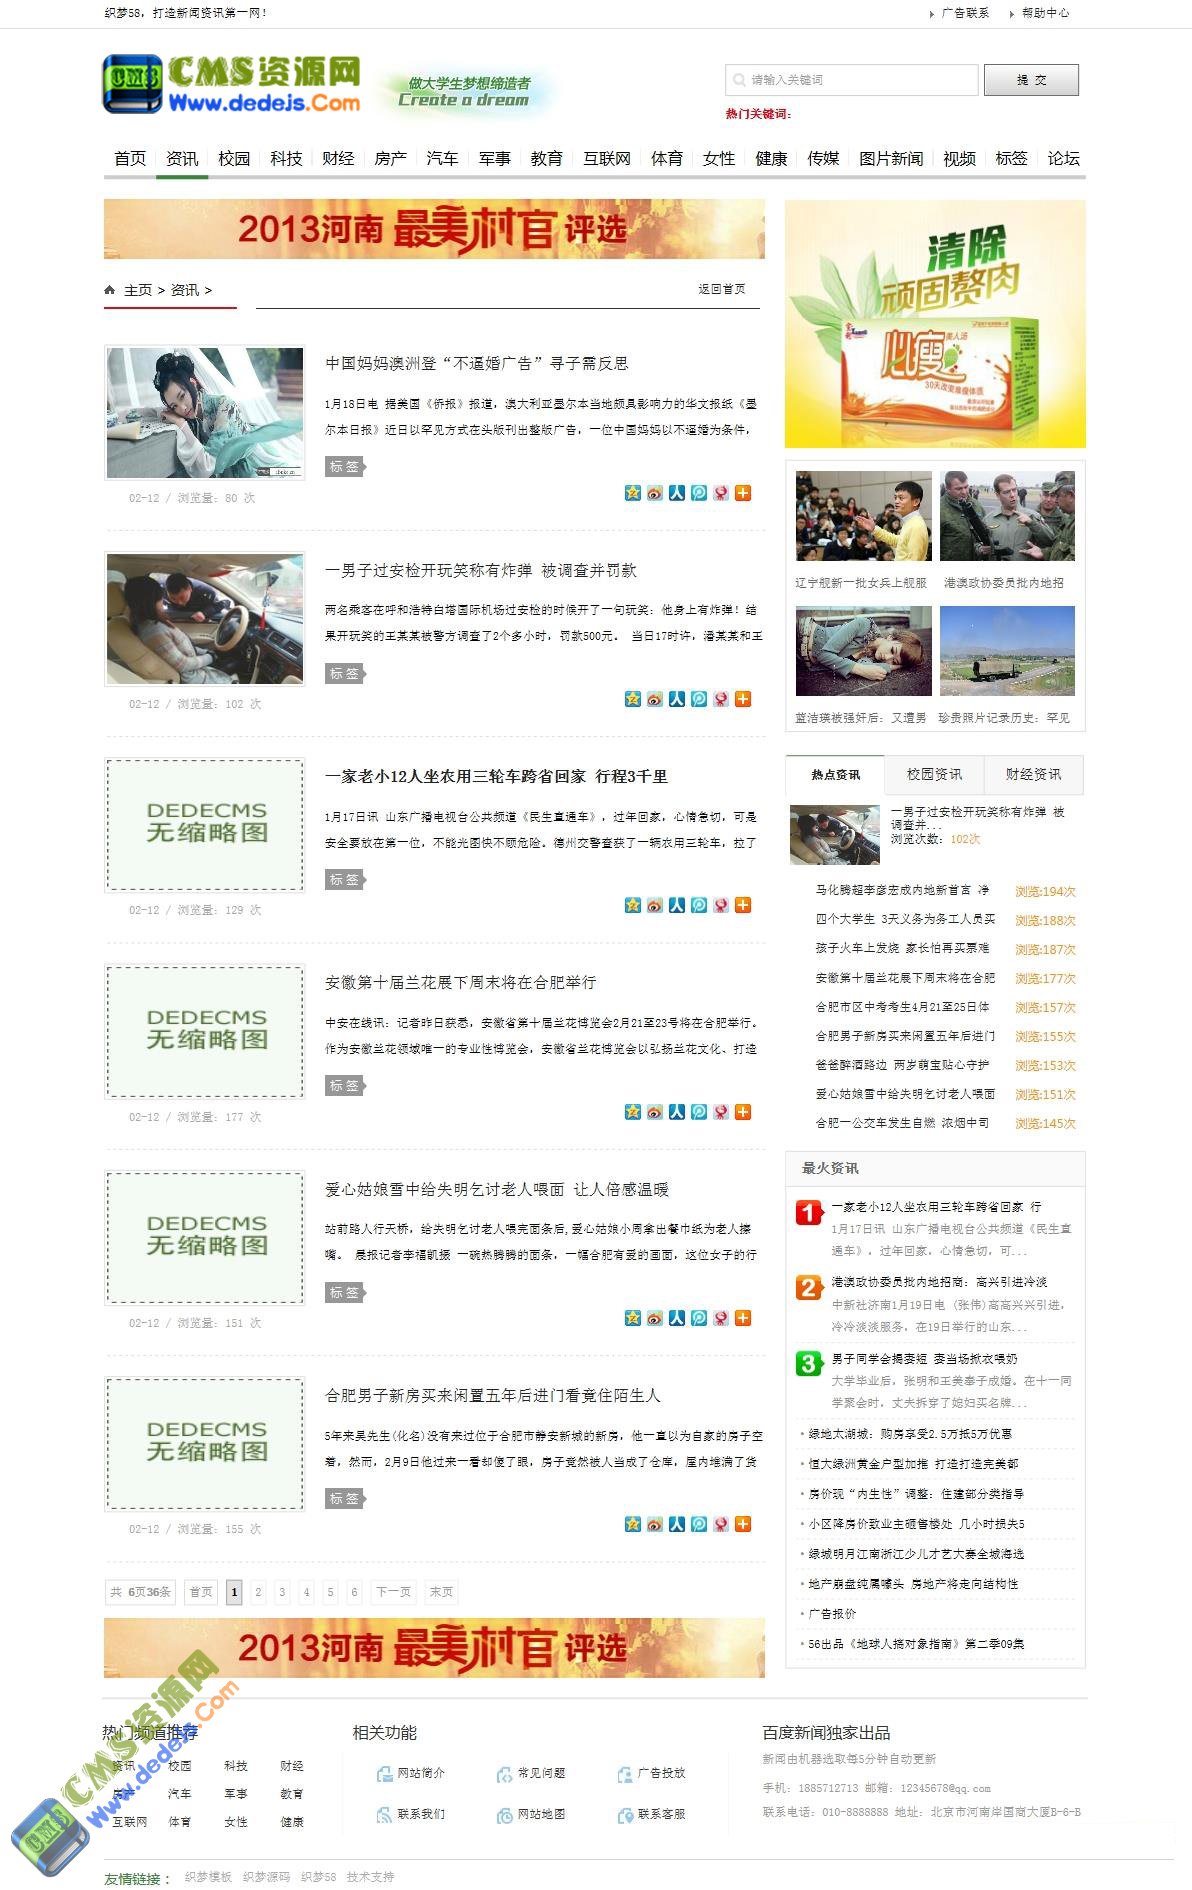Click the 提交 search button

pos(1031,80)
